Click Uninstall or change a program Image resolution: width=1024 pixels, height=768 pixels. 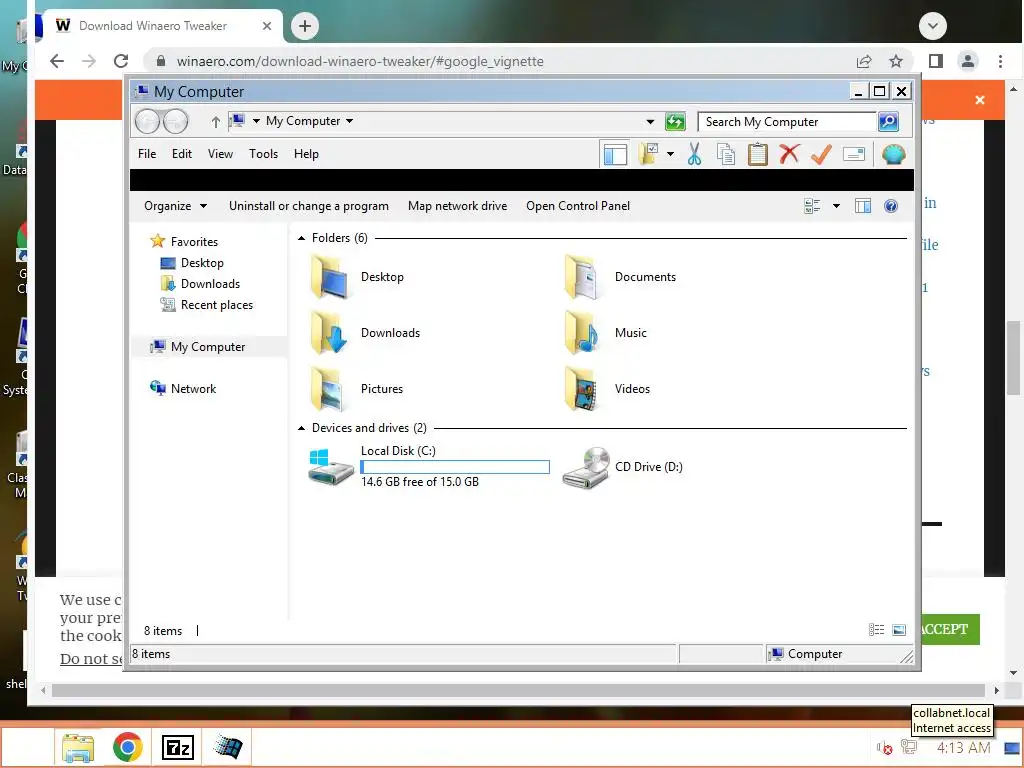coord(308,206)
